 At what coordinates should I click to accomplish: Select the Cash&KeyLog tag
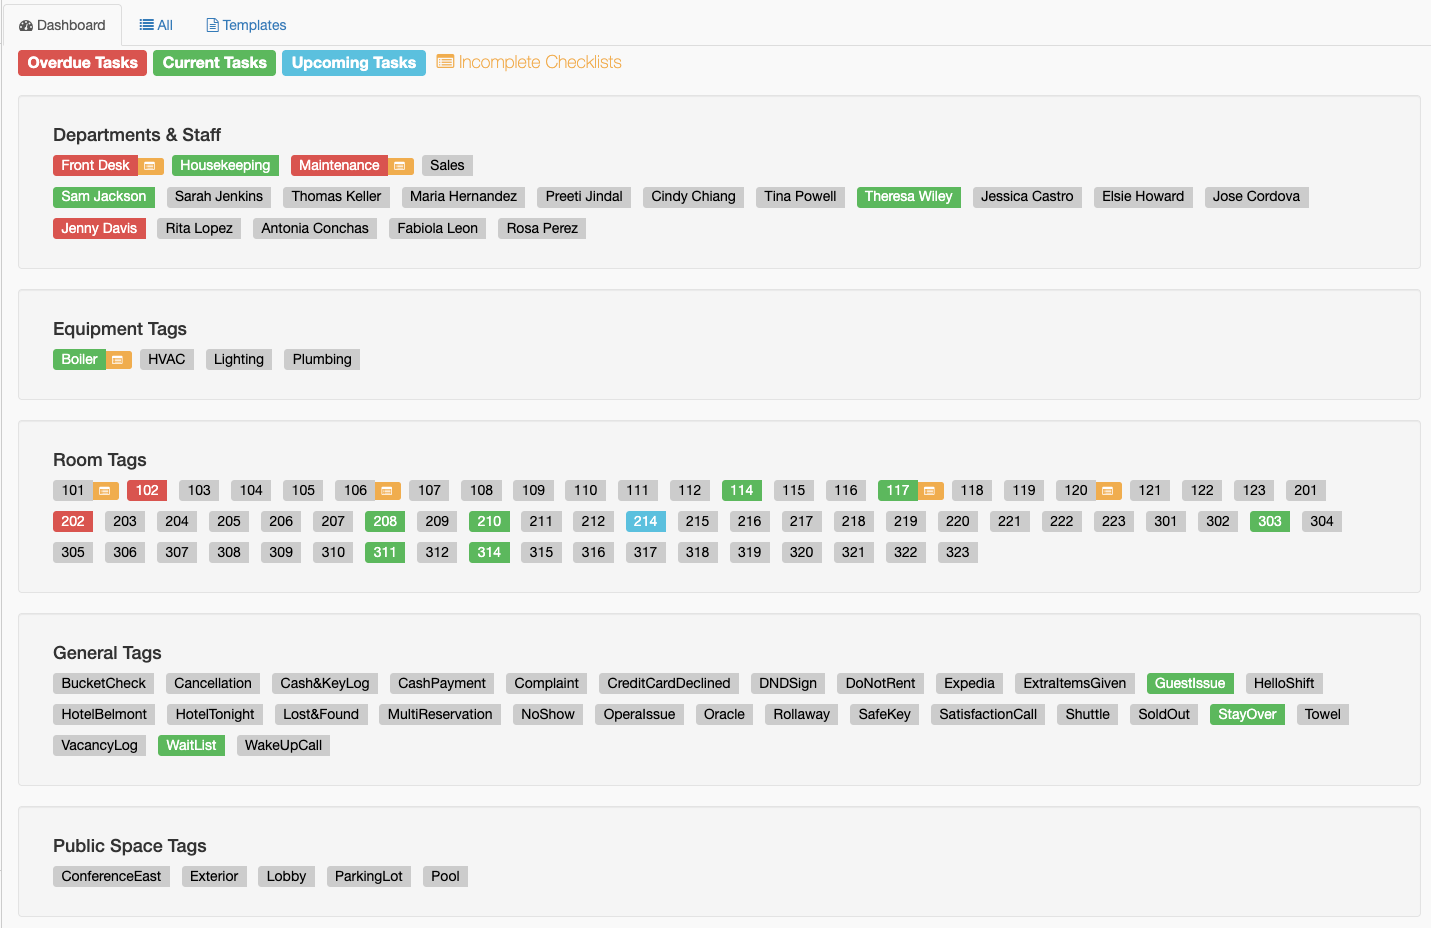coord(325,684)
